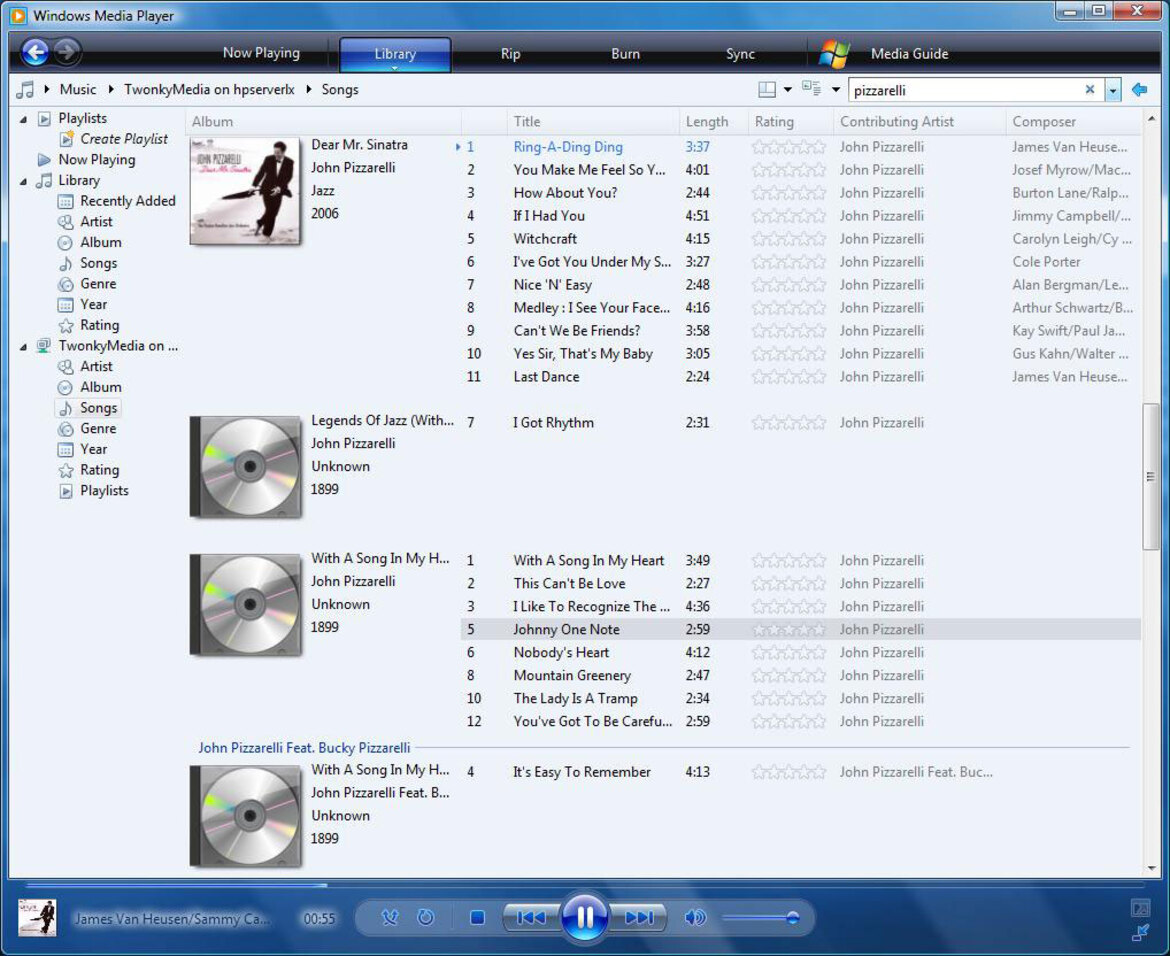Clear the pizzarelli search text

(1089, 90)
